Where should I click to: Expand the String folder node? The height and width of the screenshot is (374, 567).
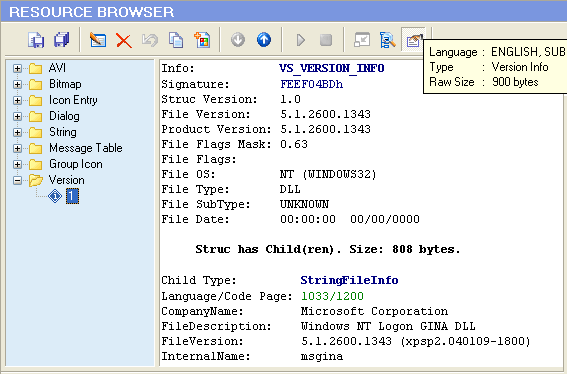[x=17, y=132]
